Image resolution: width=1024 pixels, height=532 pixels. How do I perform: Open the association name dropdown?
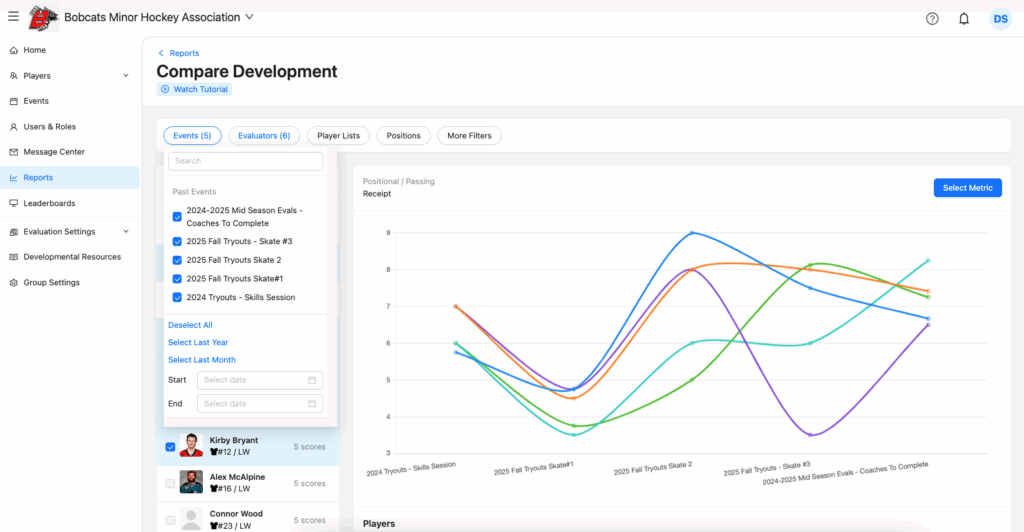coord(249,17)
